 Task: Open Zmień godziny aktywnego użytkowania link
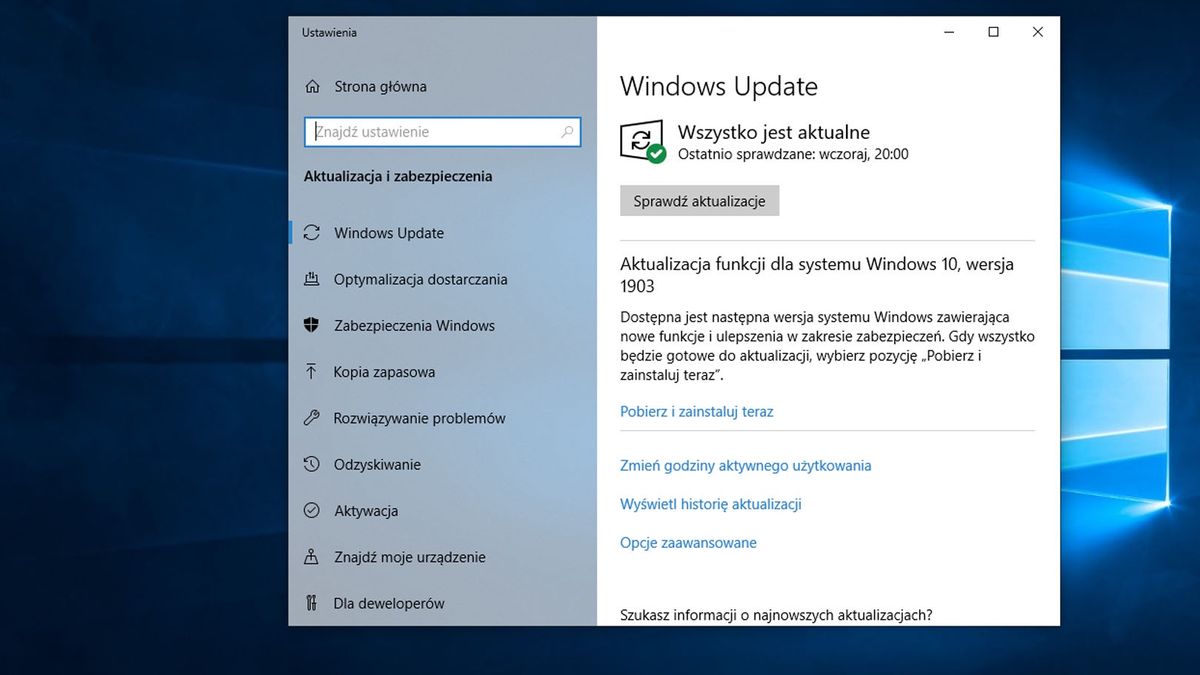click(746, 465)
